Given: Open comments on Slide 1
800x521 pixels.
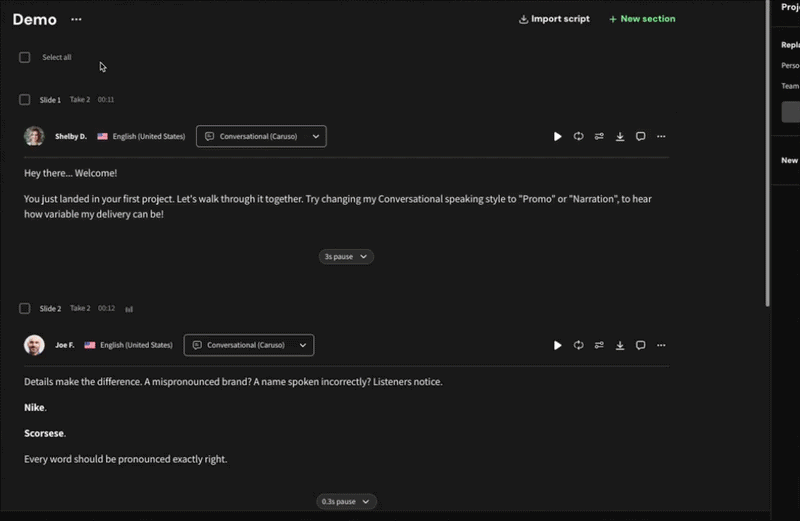Looking at the screenshot, I should (641, 137).
